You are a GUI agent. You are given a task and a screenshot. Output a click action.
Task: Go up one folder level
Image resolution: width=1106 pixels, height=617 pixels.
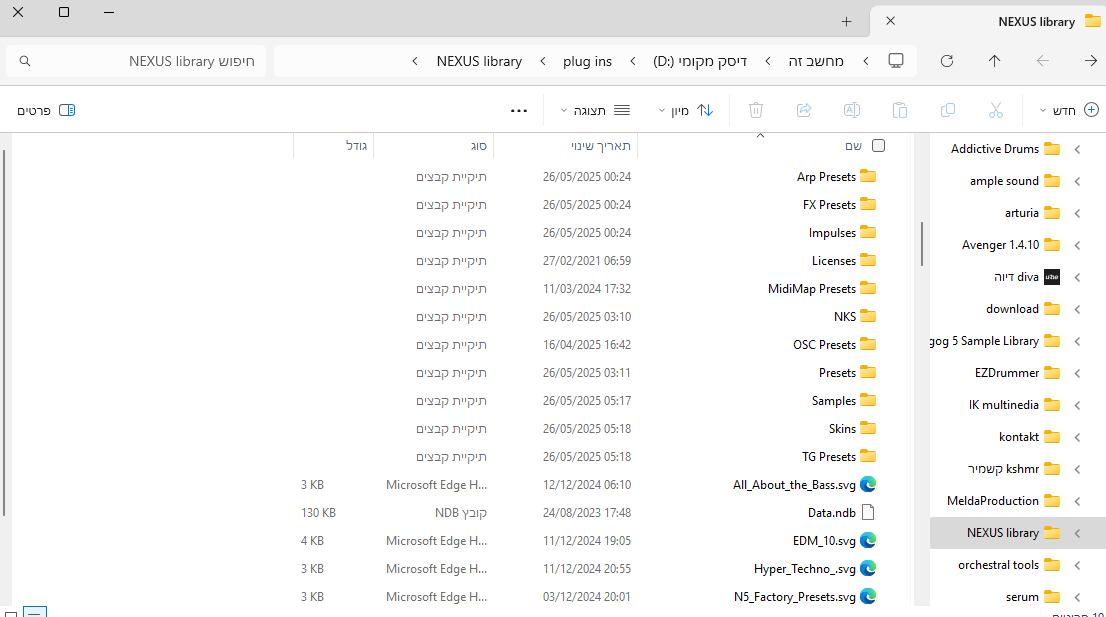[995, 61]
